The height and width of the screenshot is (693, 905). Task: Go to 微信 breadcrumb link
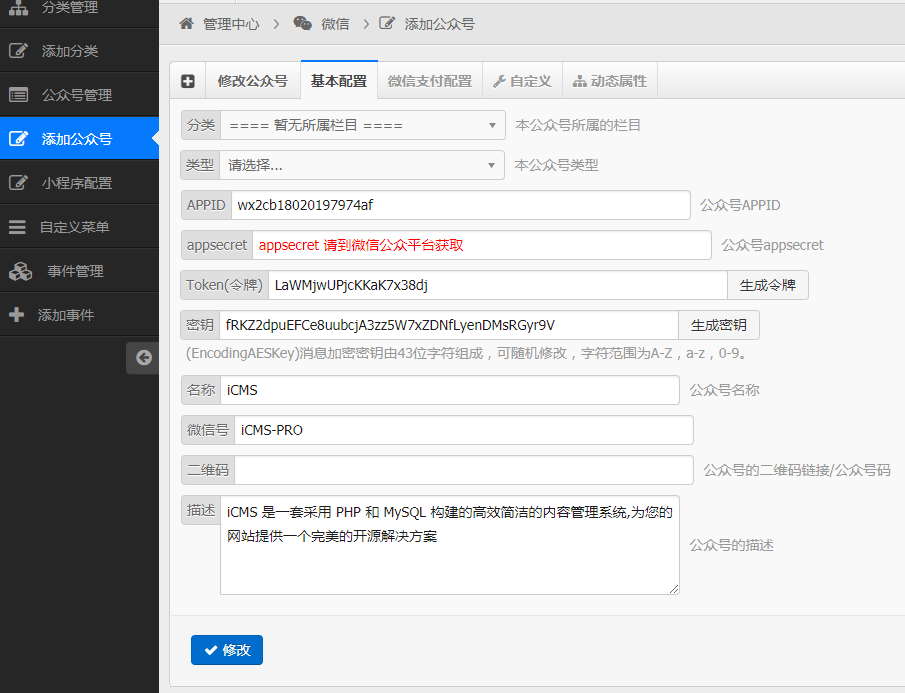click(335, 24)
